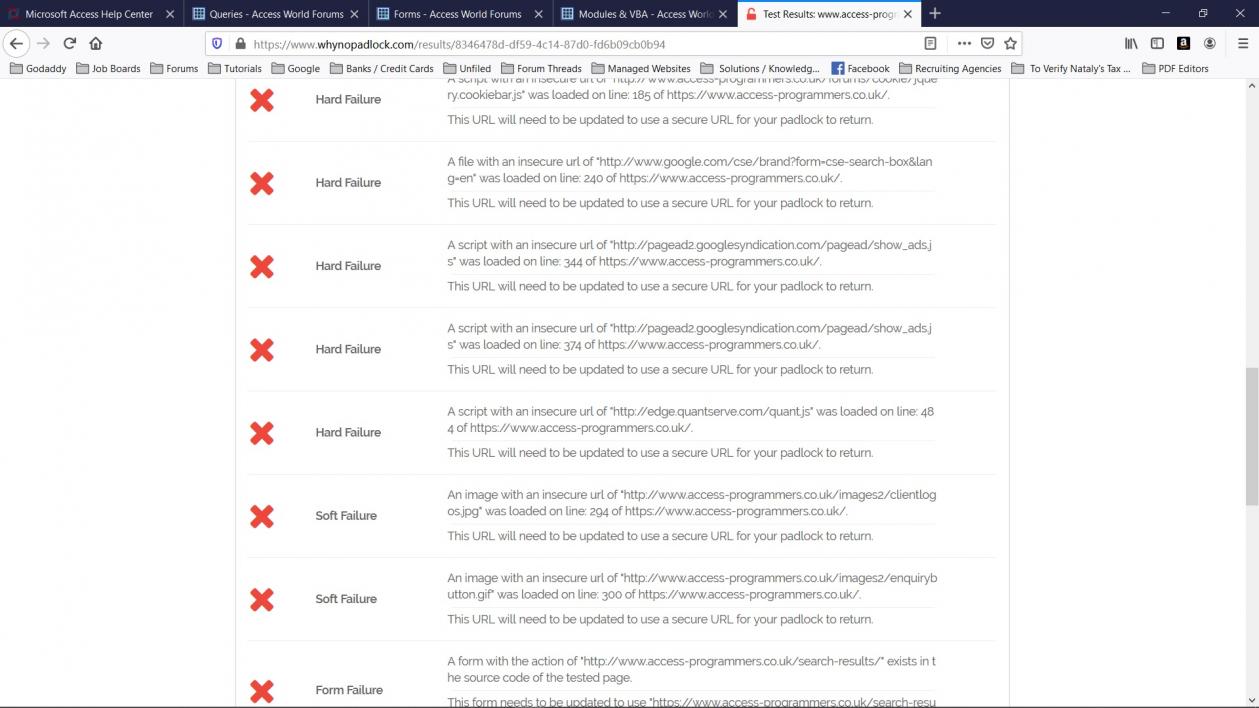Click the Amazon toolbar extension icon

click(1183, 43)
